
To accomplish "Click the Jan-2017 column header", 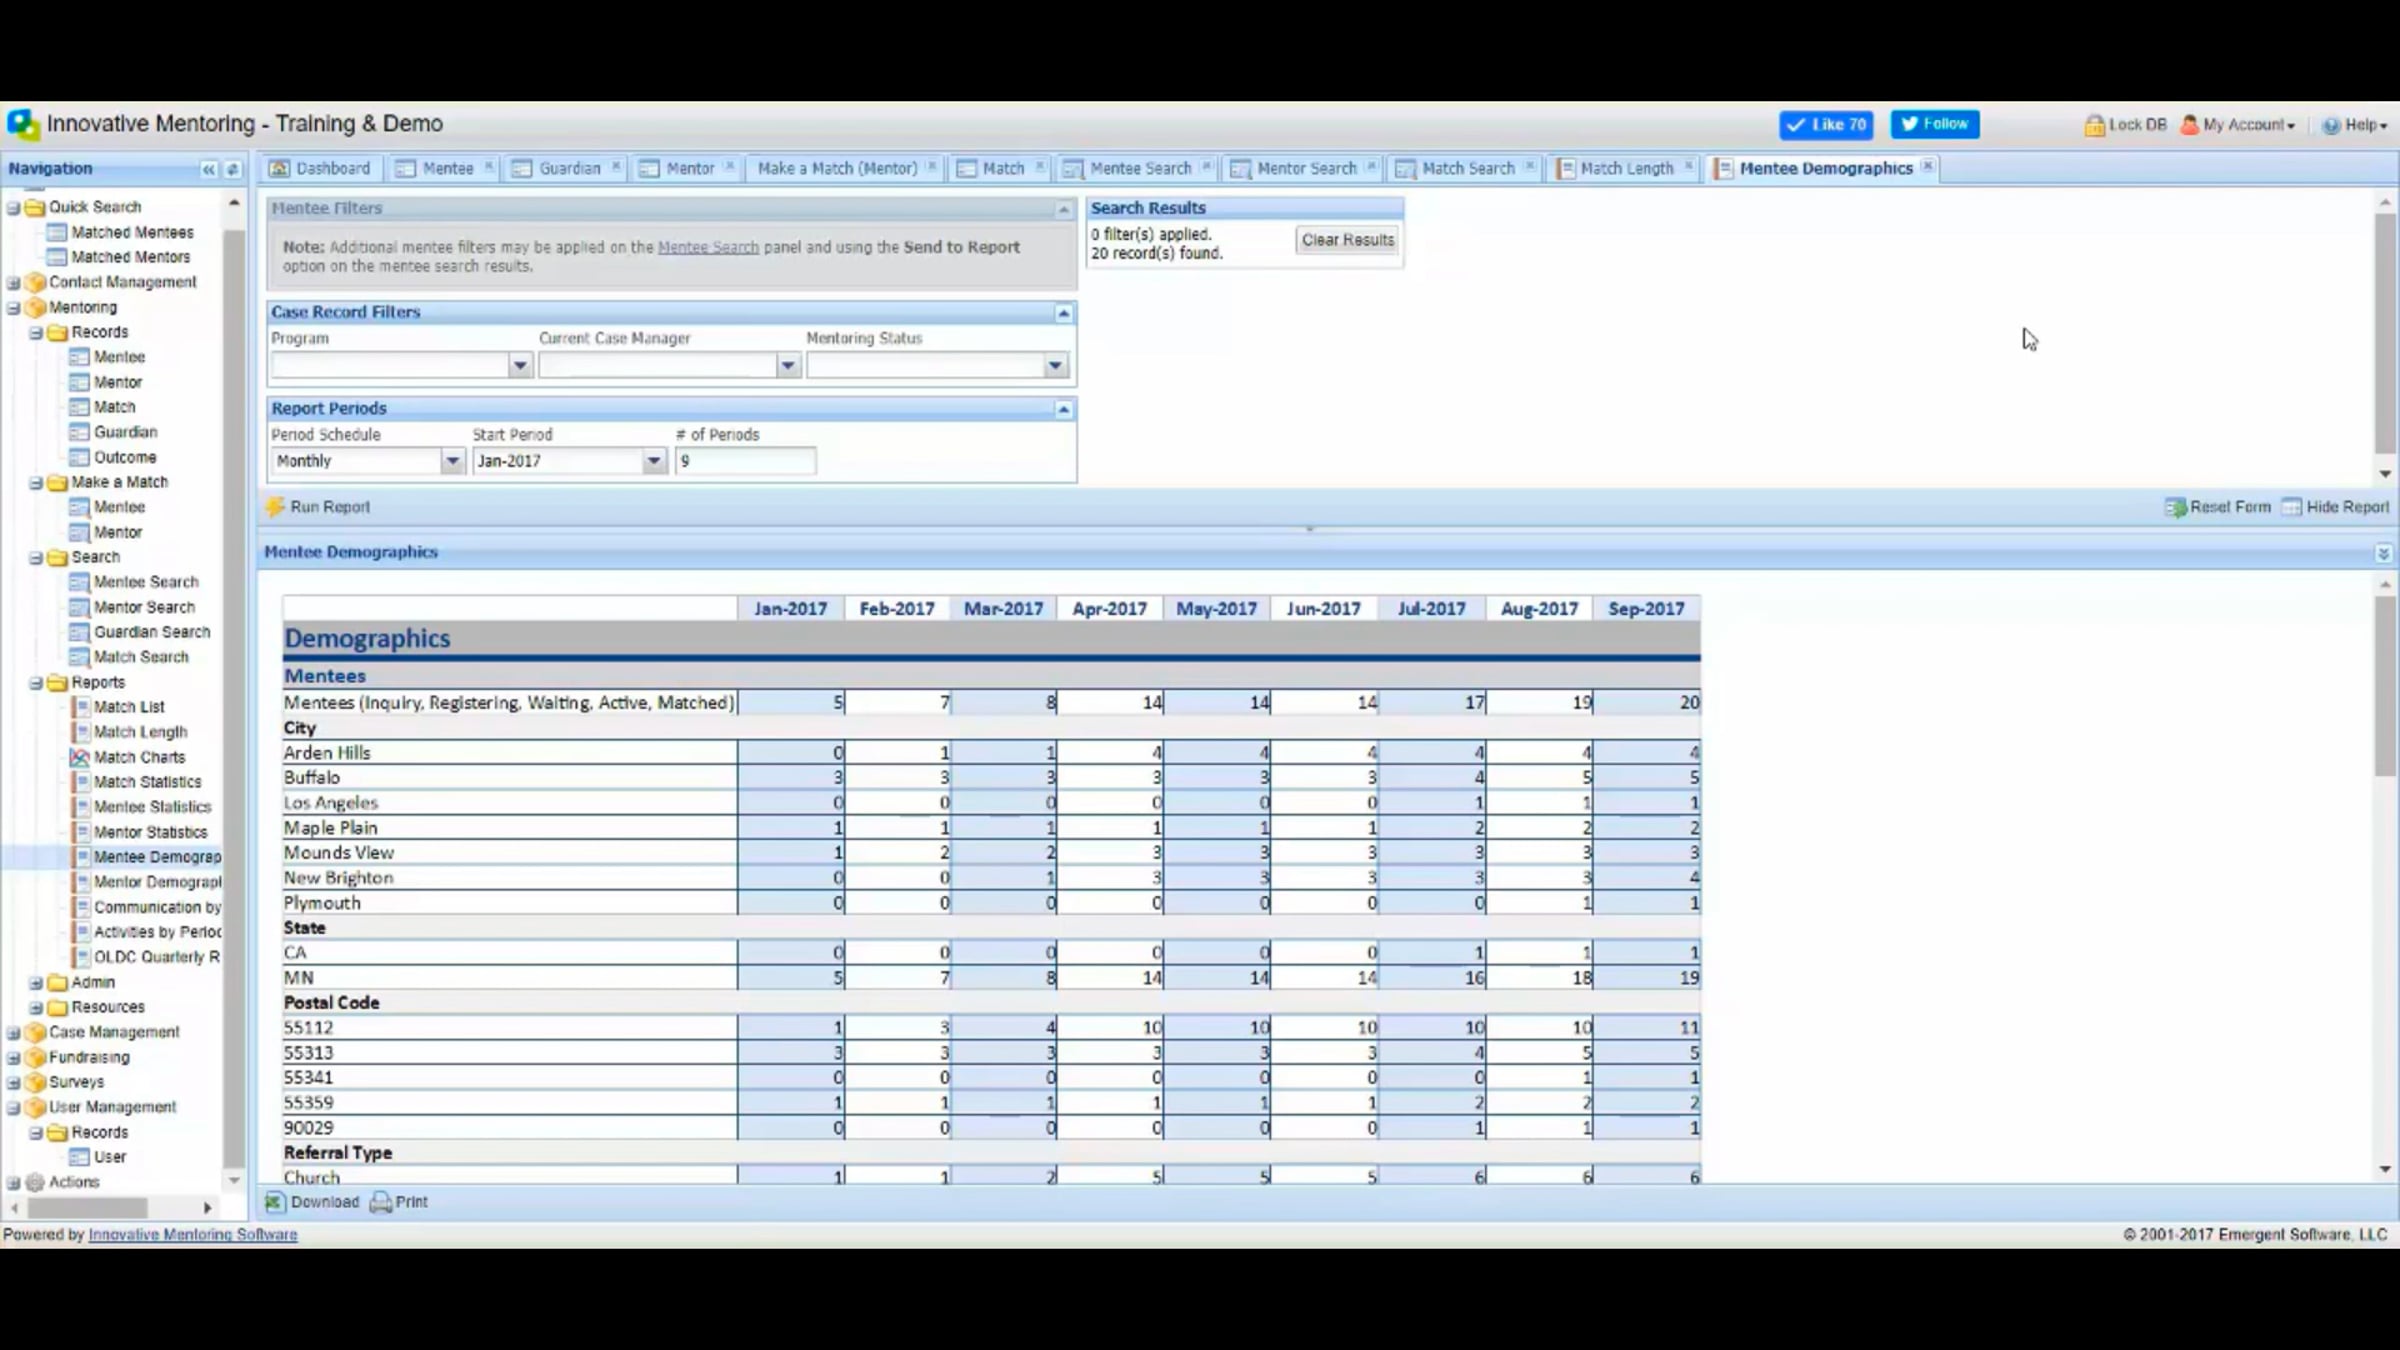I will coord(790,609).
